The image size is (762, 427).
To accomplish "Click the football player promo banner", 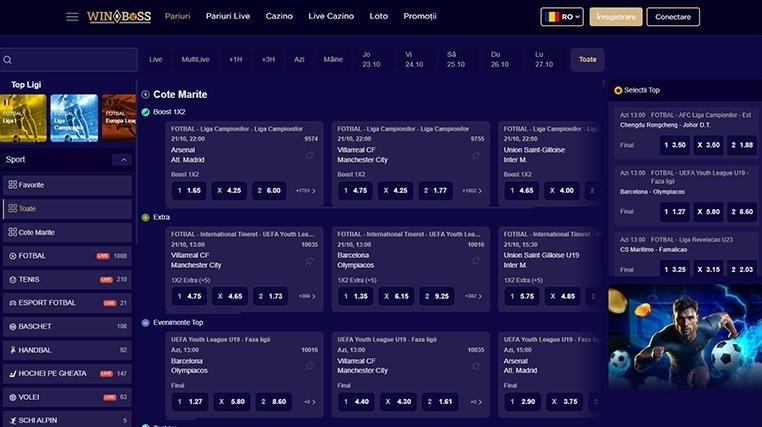I will point(685,337).
